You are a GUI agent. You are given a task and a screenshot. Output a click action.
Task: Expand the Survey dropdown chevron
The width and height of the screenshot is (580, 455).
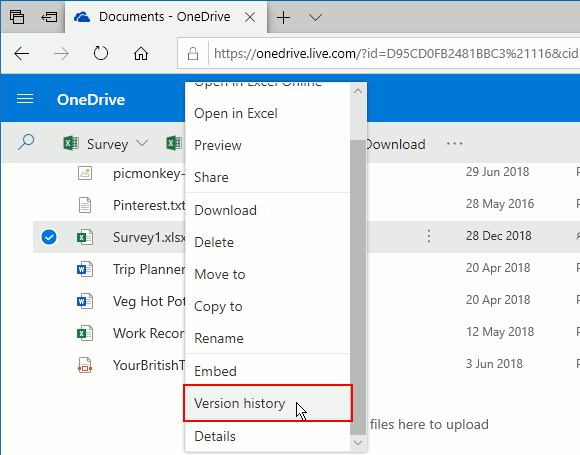pyautogui.click(x=142, y=143)
